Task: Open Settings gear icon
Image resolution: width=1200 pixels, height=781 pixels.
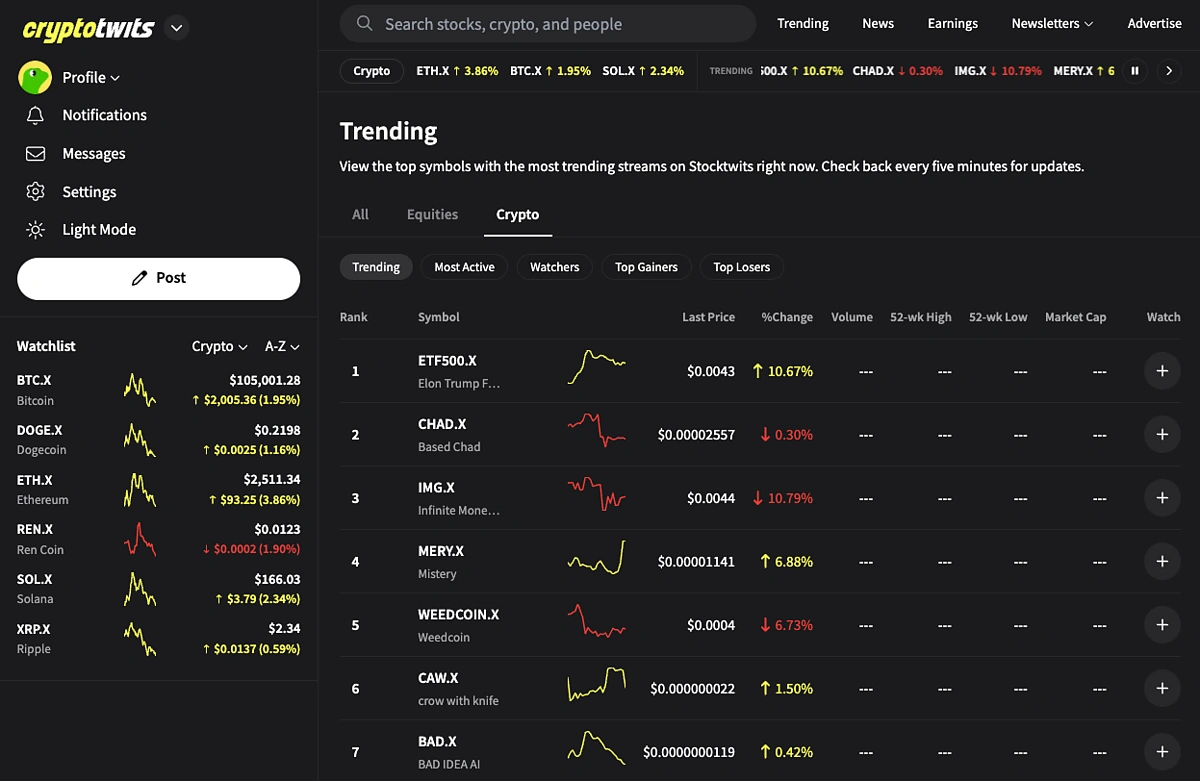Action: point(36,192)
